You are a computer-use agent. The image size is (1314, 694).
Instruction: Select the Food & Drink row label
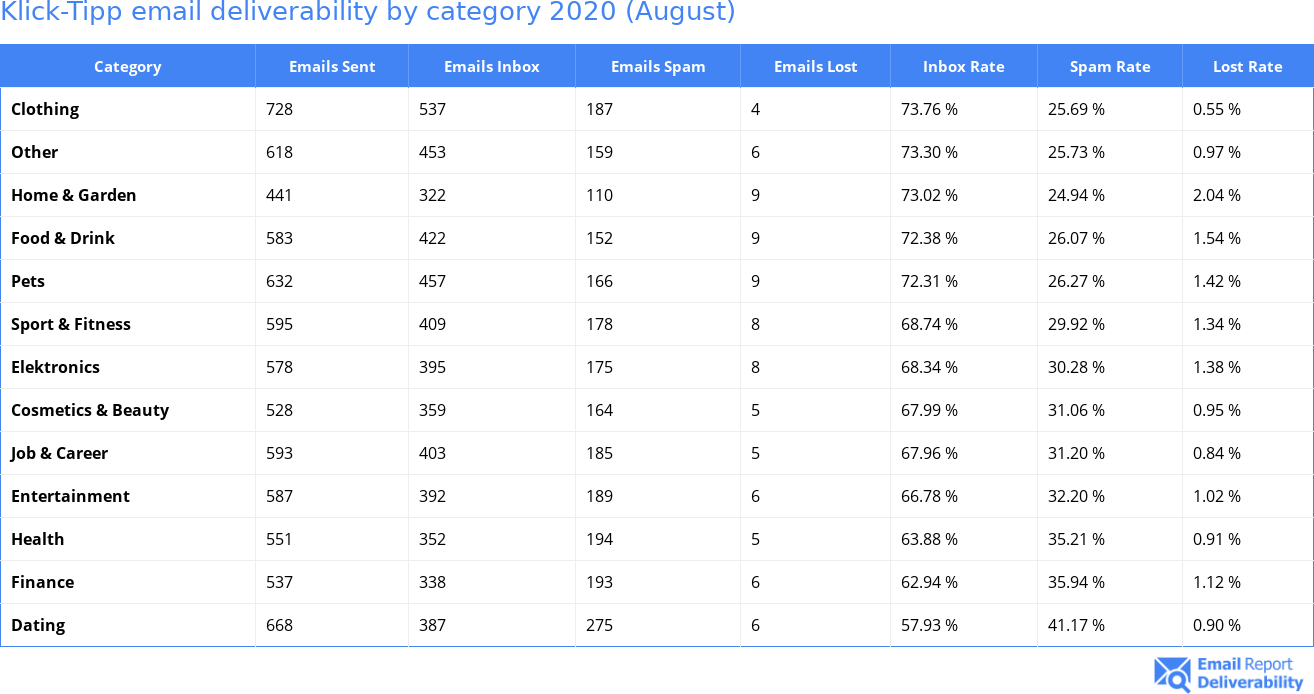[63, 238]
